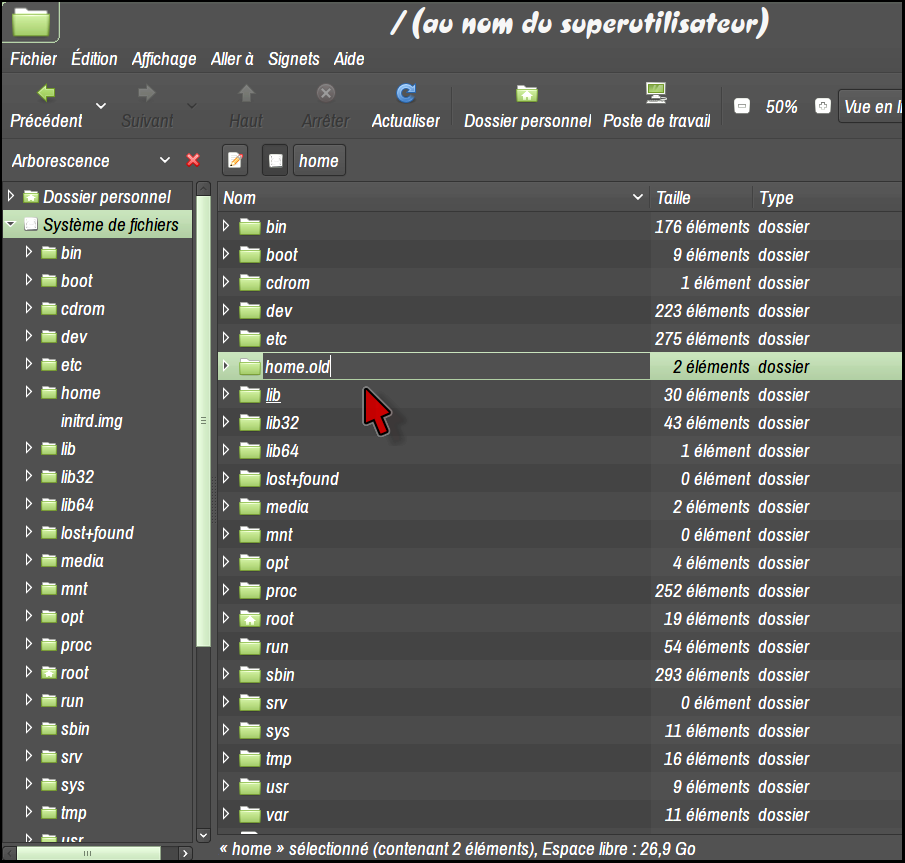Click the zoom out minus icon
The image size is (905, 863).
(741, 106)
